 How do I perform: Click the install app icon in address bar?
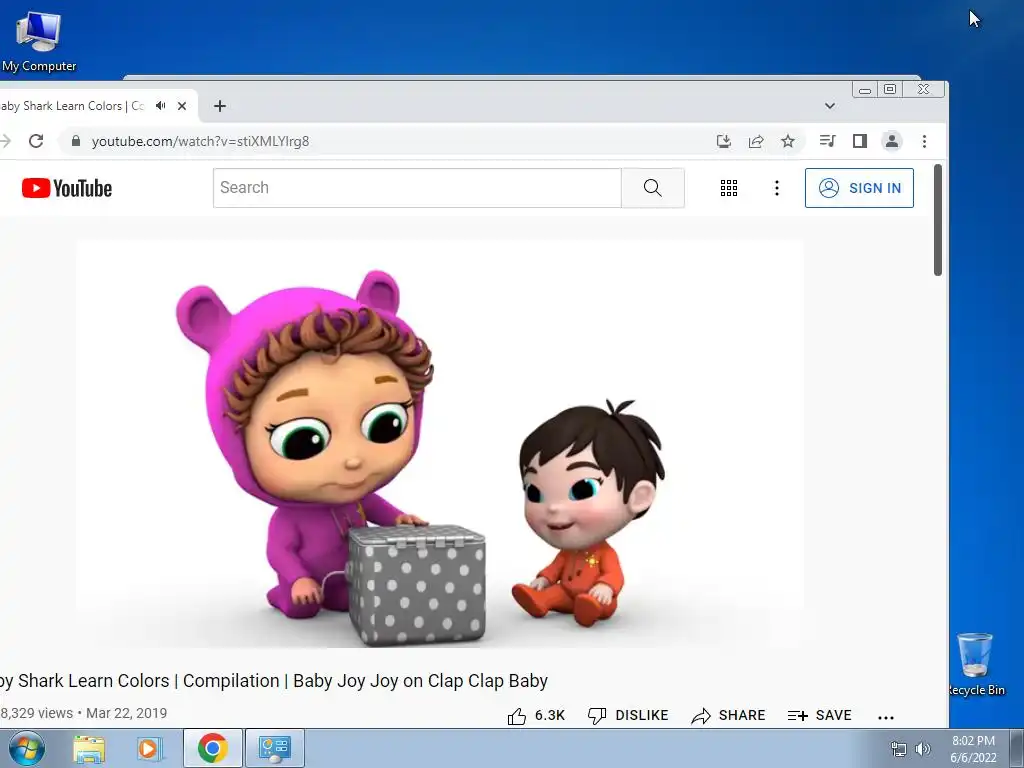tap(724, 141)
